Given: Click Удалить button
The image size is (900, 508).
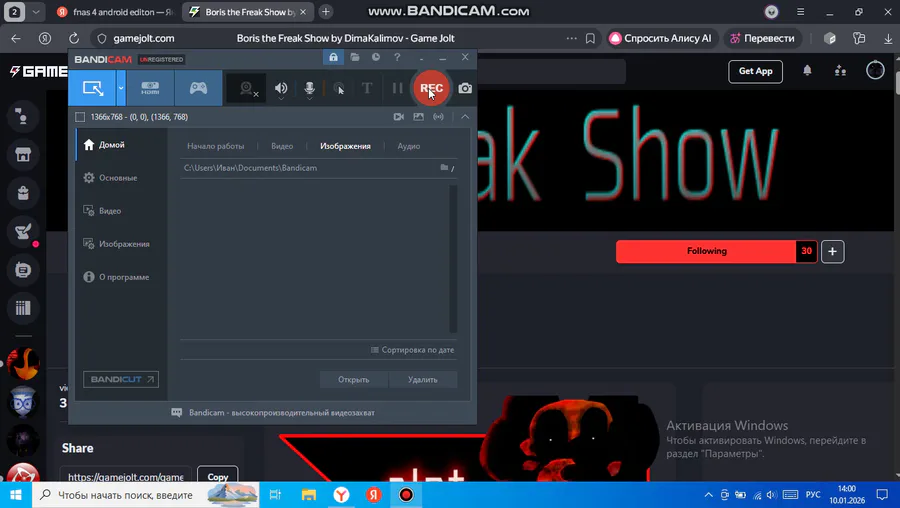Looking at the screenshot, I should click(423, 379).
